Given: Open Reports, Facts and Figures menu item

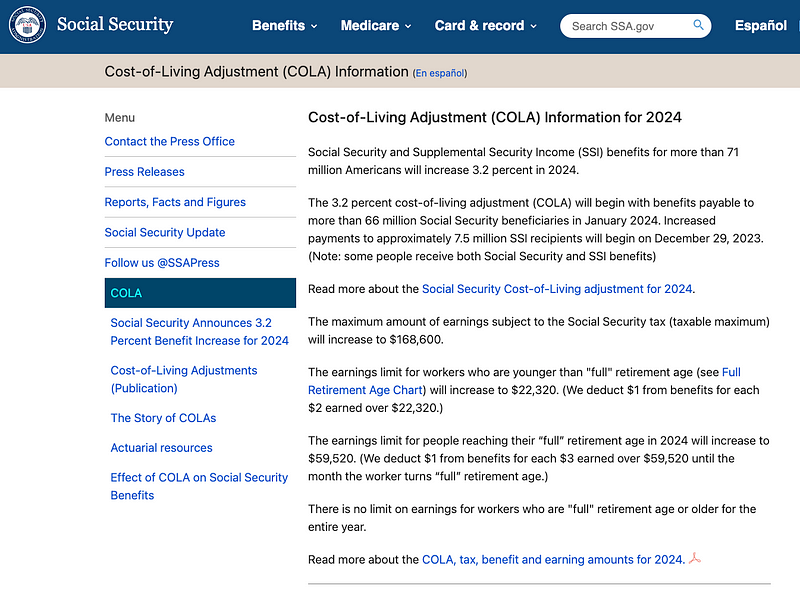Looking at the screenshot, I should click(x=175, y=202).
